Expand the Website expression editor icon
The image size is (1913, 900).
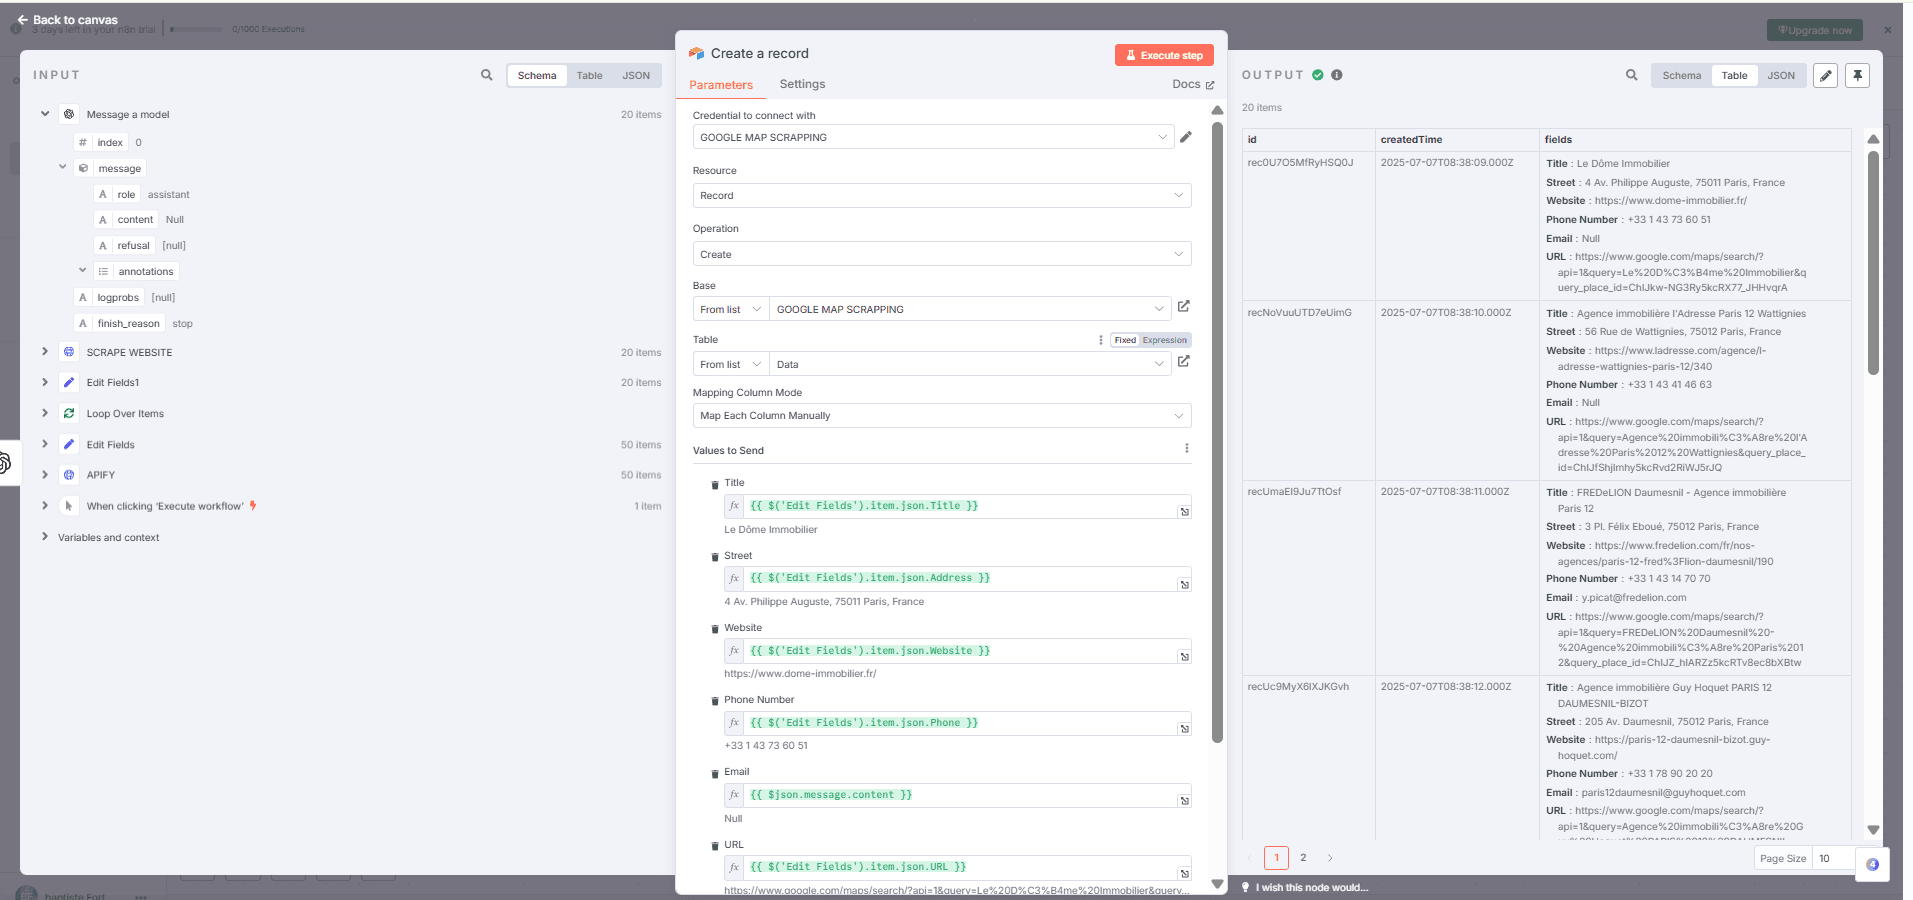click(1184, 657)
